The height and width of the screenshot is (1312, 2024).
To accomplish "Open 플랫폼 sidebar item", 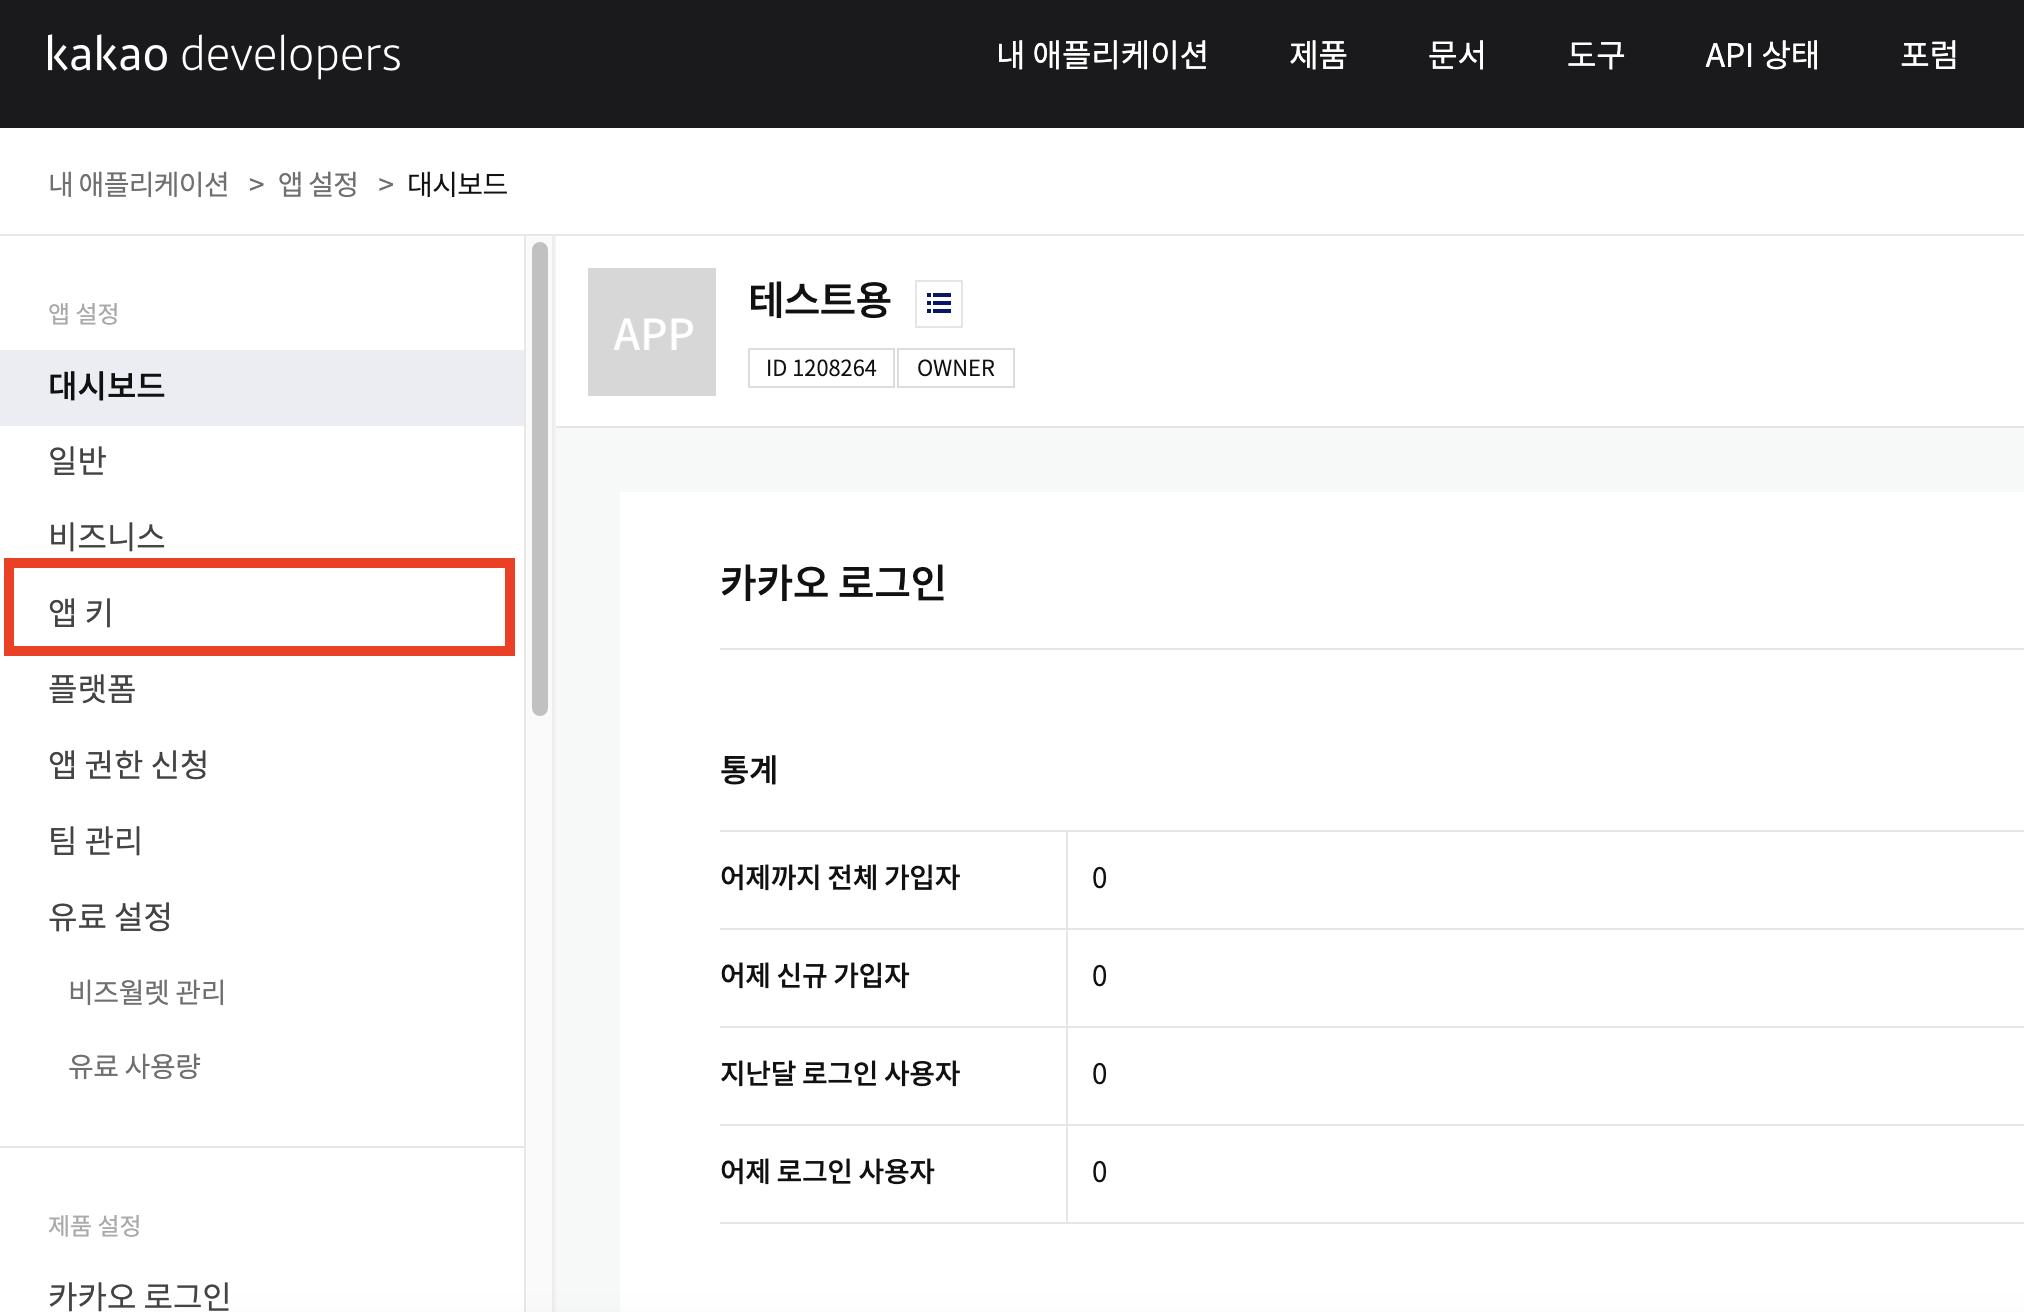I will [x=92, y=689].
